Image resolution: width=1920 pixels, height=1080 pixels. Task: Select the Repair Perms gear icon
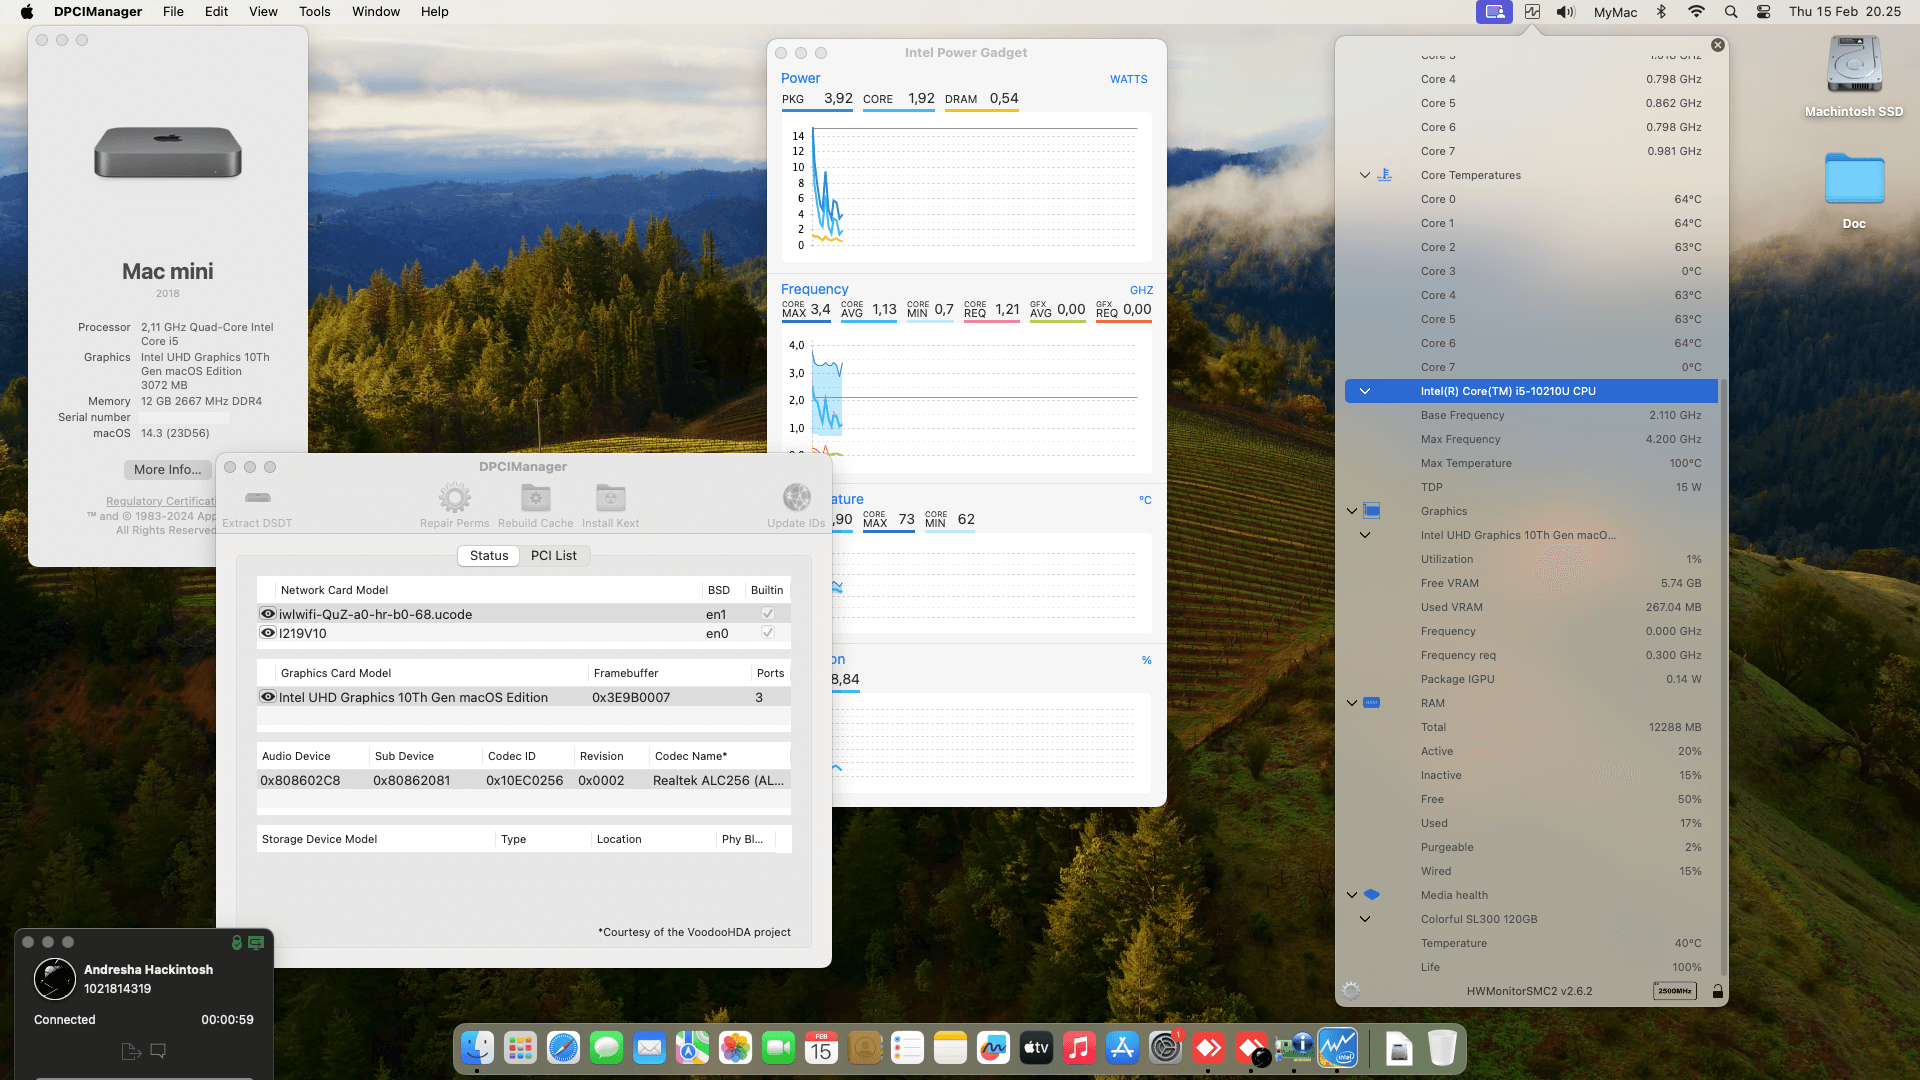click(455, 497)
